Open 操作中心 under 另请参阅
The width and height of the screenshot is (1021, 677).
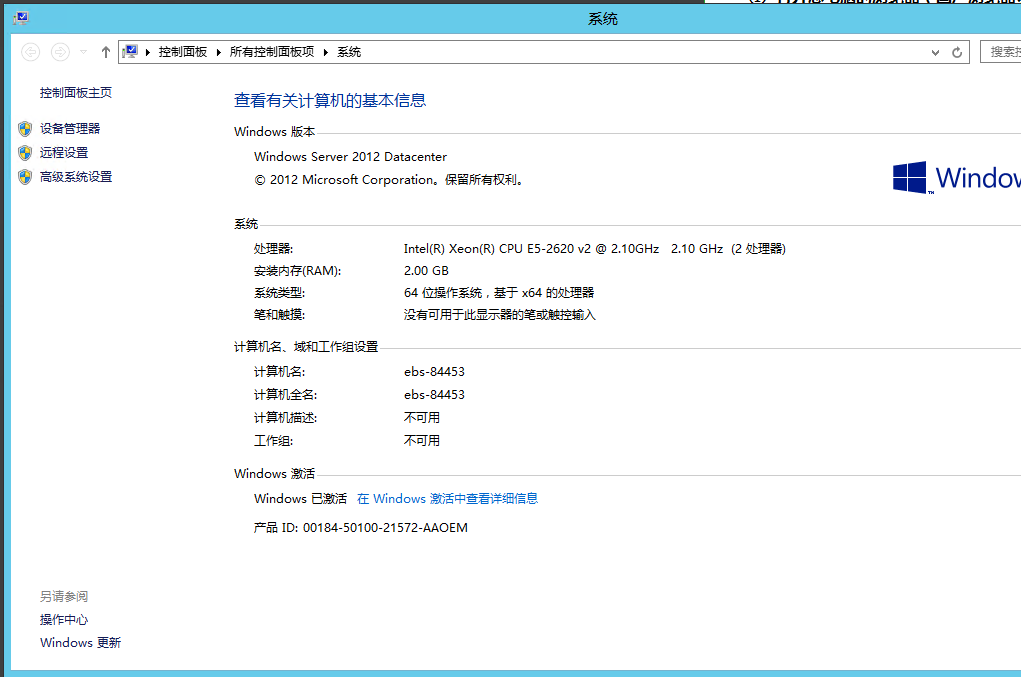[x=64, y=620]
